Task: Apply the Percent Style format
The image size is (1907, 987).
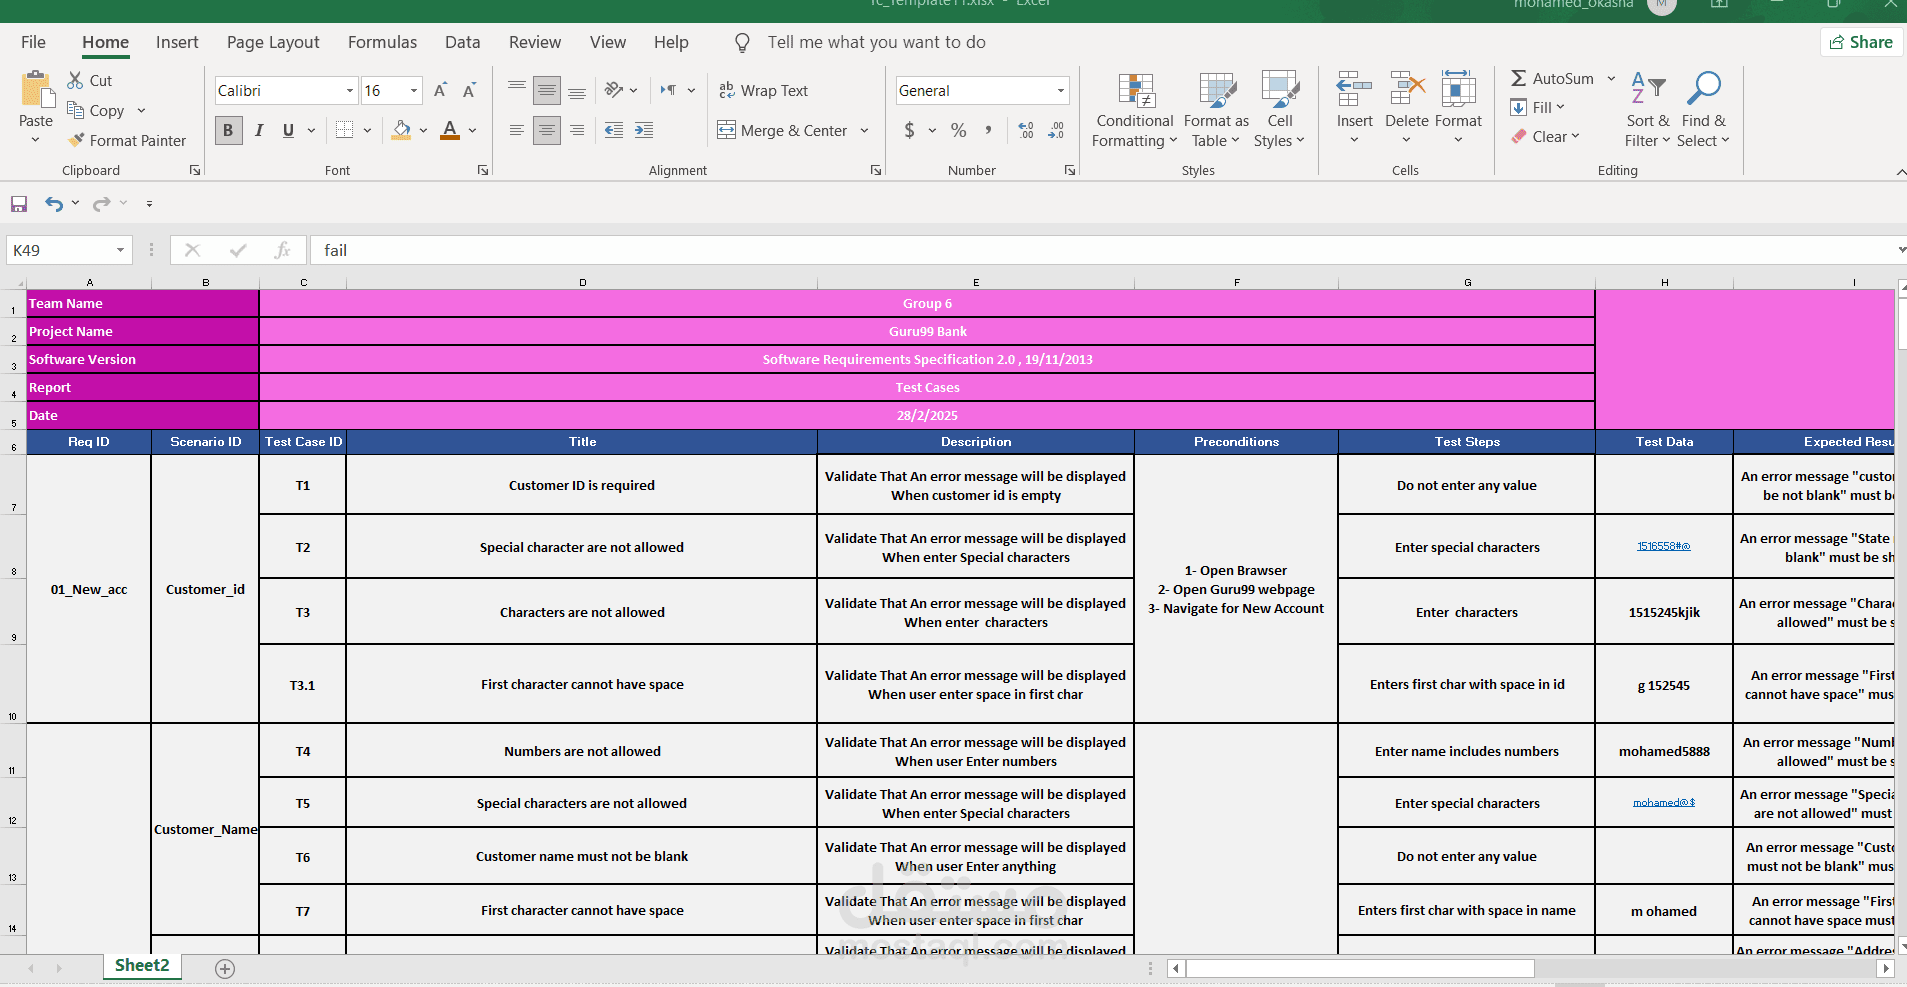Action: click(958, 130)
